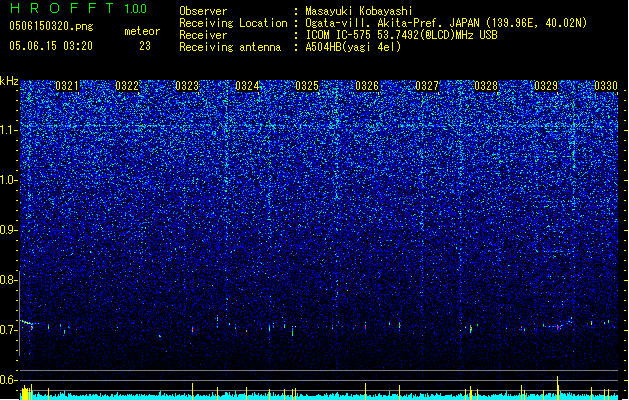The width and height of the screenshot is (629, 400).
Task: Click the 0330 time marker
Action: point(606,86)
